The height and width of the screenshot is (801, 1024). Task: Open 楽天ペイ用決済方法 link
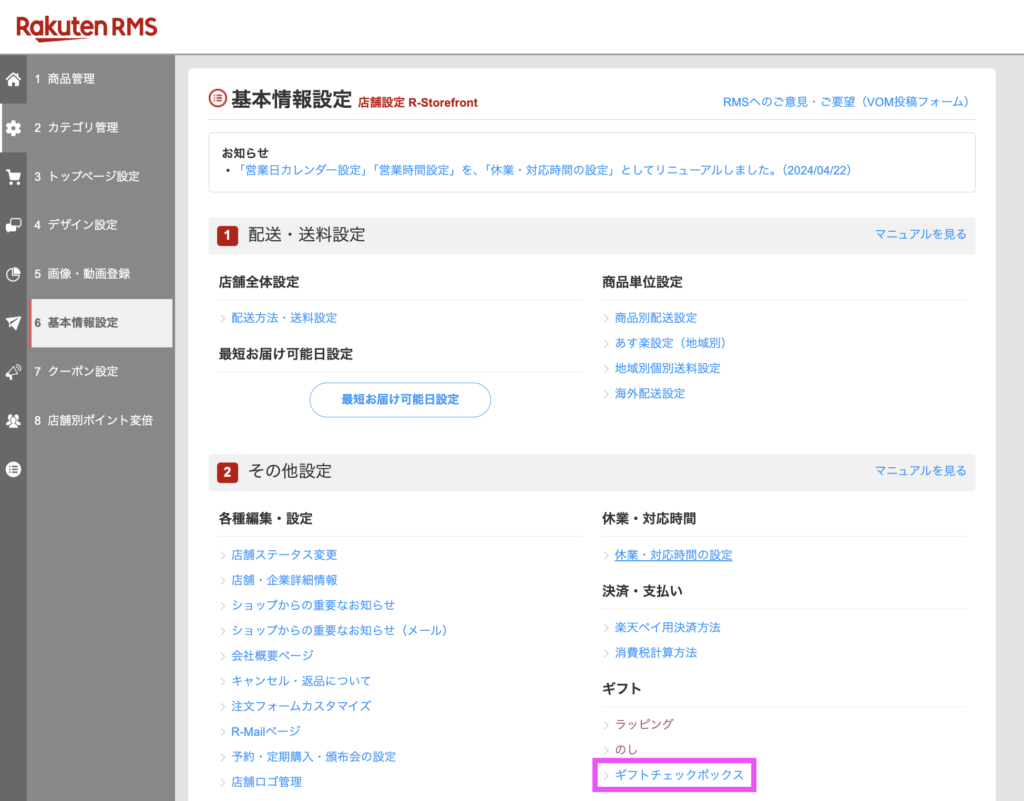point(667,627)
